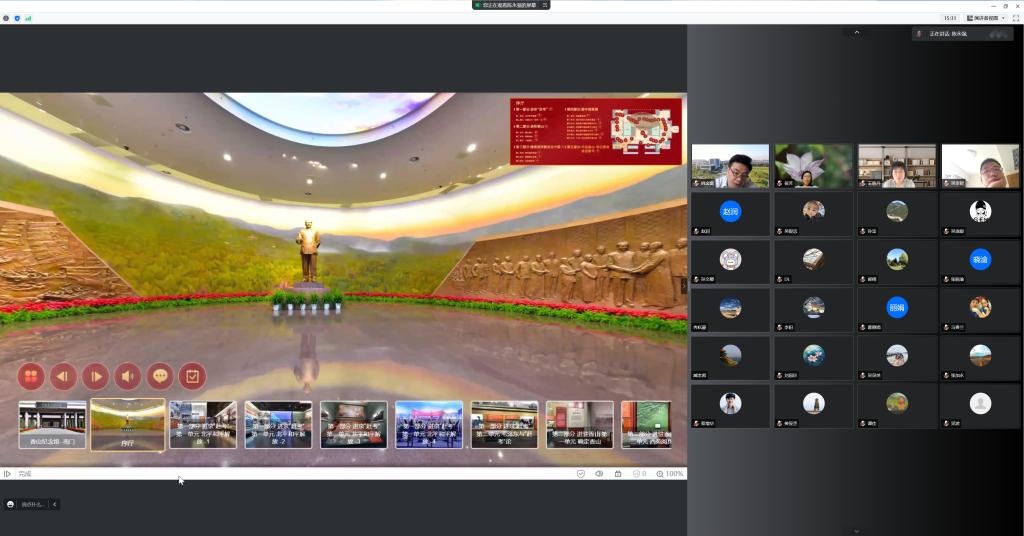Open the tour comment bubble button

(x=160, y=376)
